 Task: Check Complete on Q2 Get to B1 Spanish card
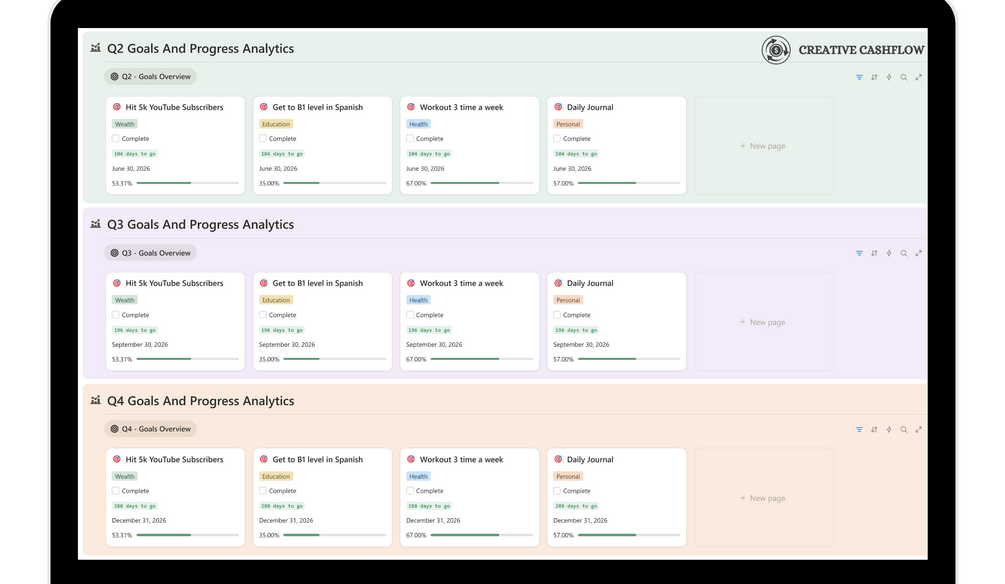tap(263, 138)
